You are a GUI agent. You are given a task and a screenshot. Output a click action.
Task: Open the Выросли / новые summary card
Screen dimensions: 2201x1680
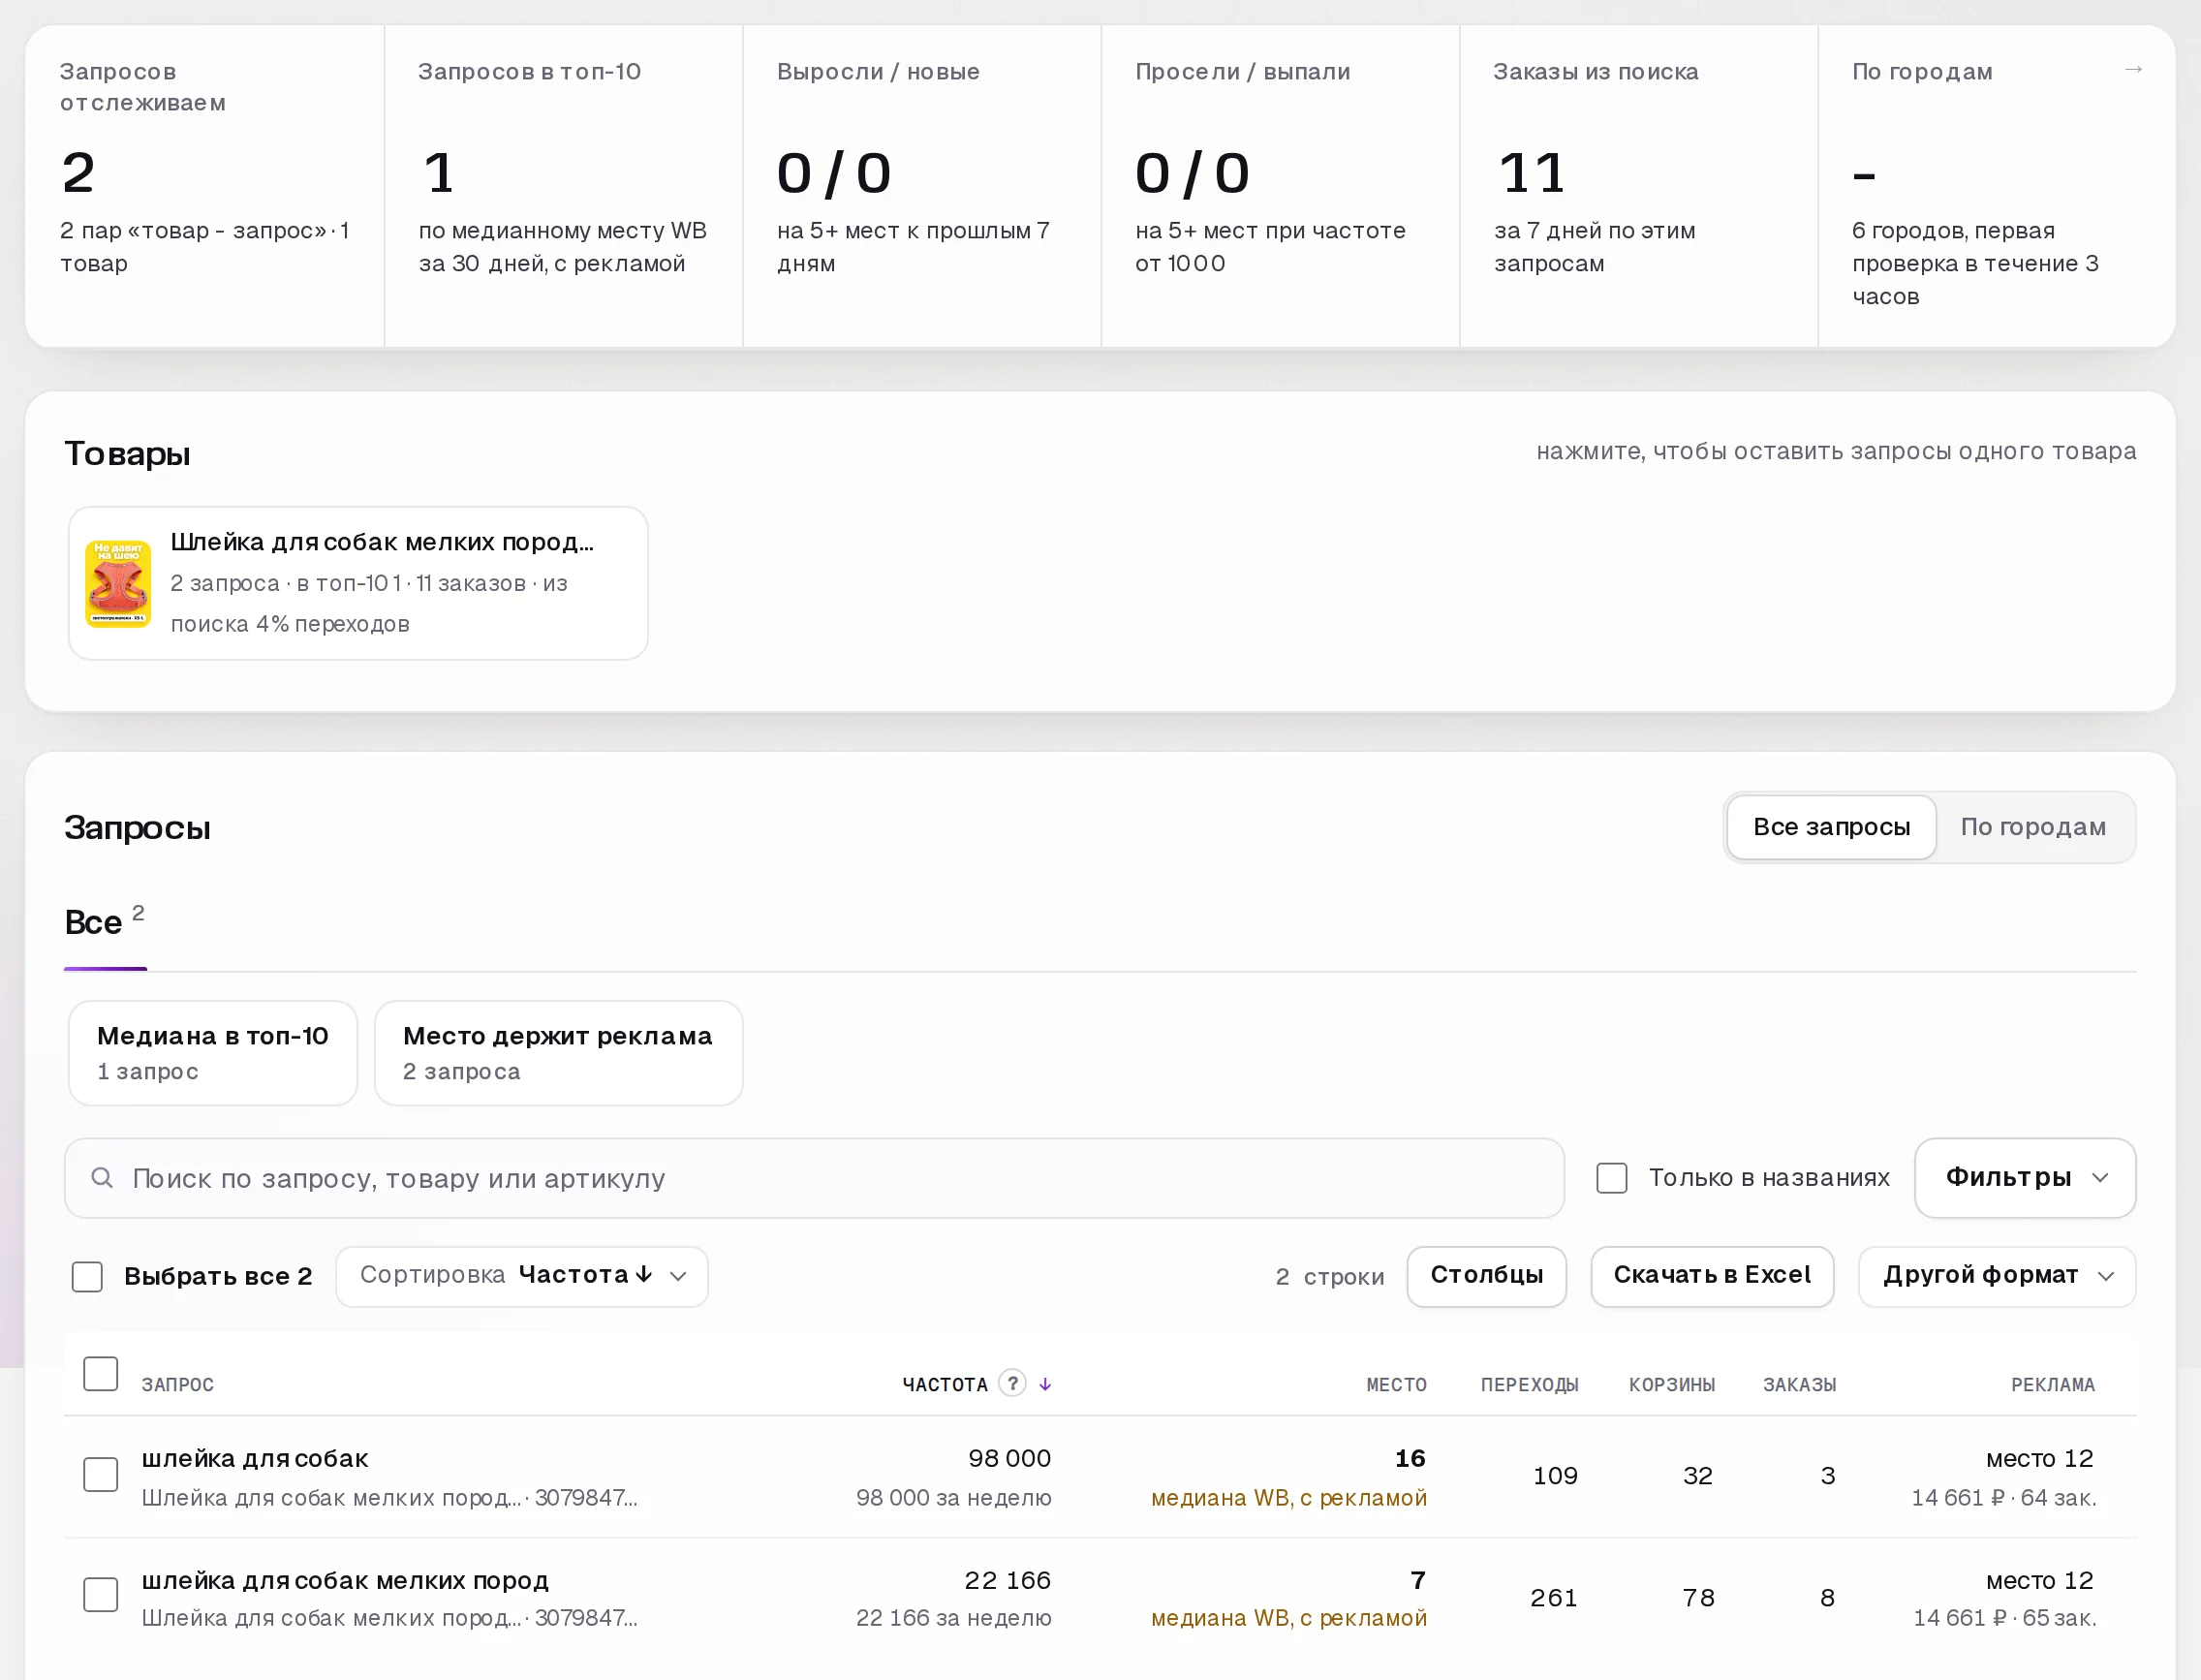[x=922, y=186]
